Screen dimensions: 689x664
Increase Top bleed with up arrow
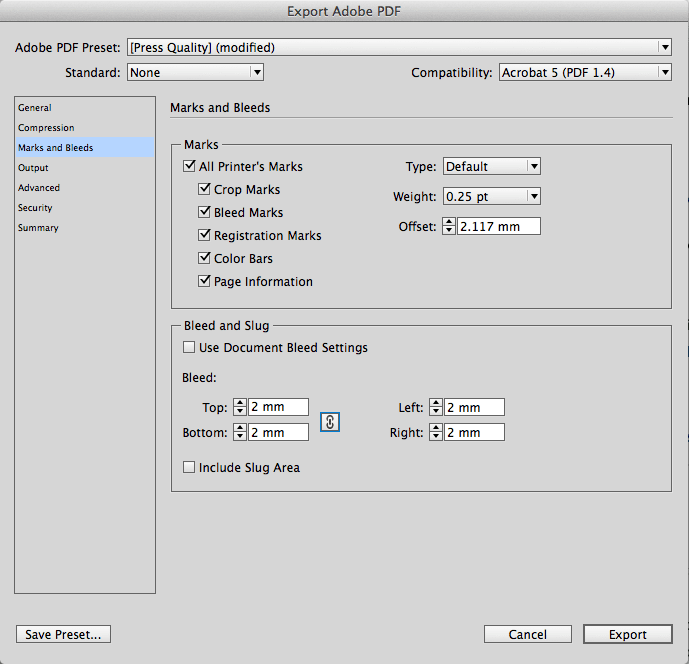tap(239, 403)
